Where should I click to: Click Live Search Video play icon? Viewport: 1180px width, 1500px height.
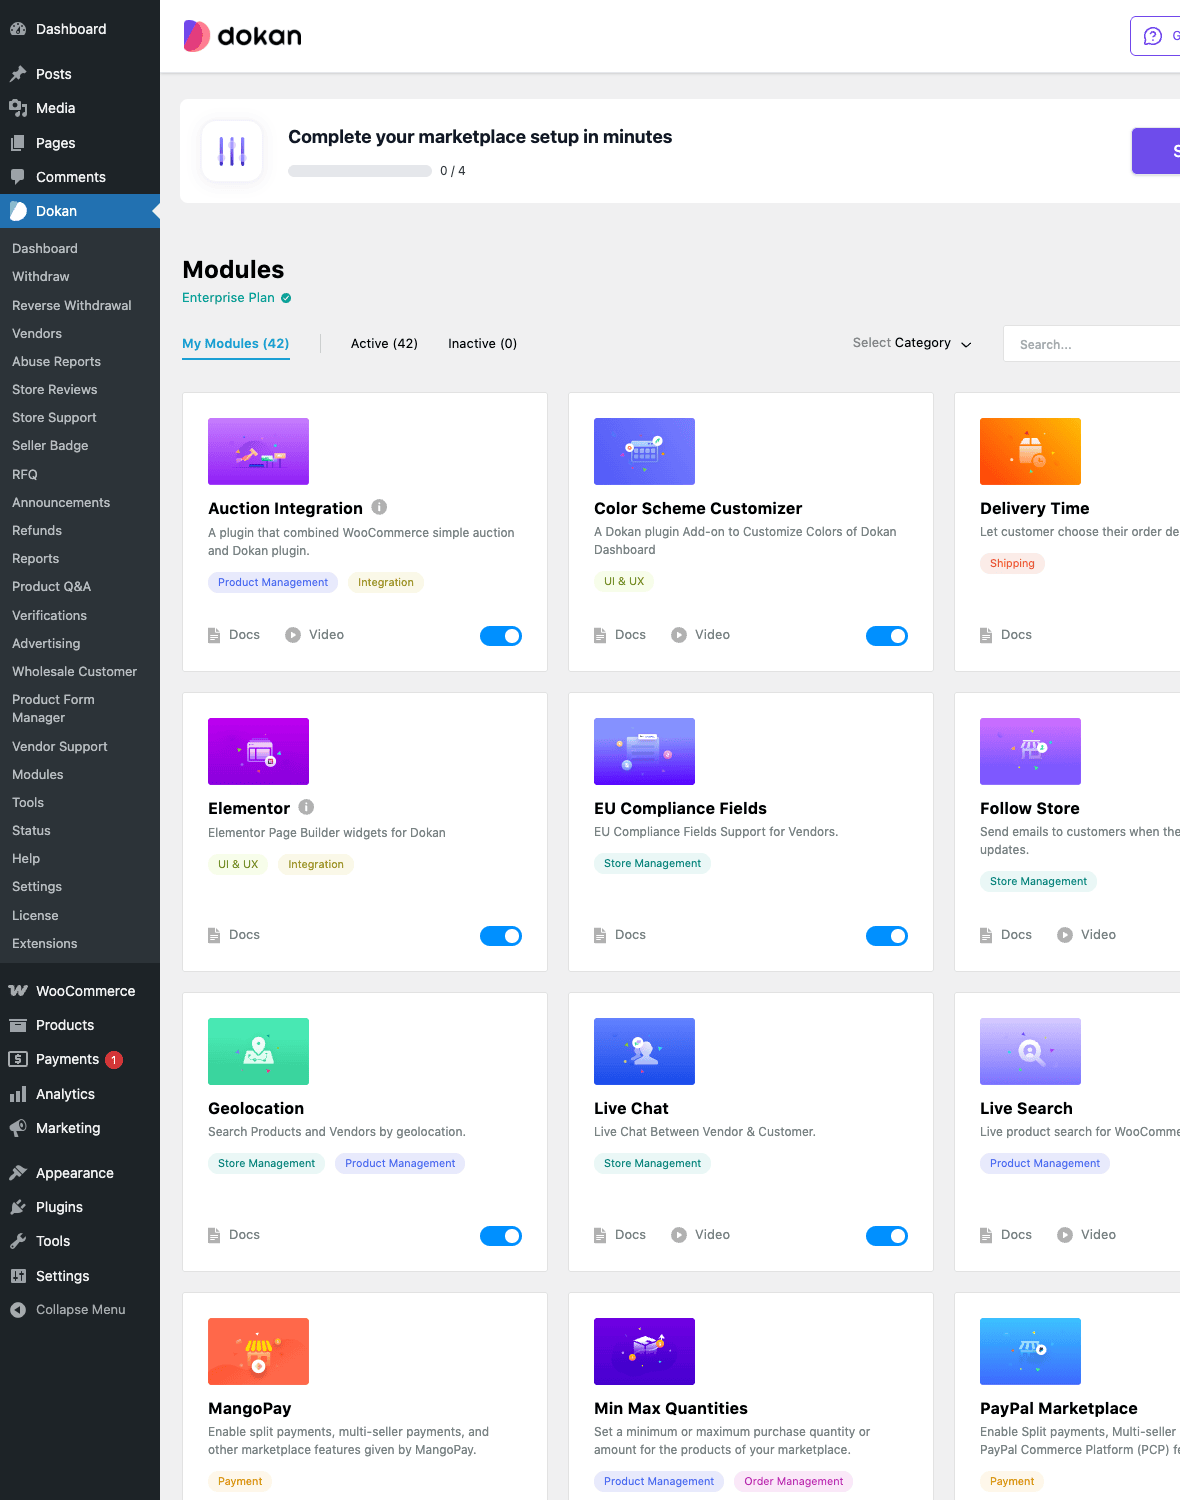(1065, 1235)
